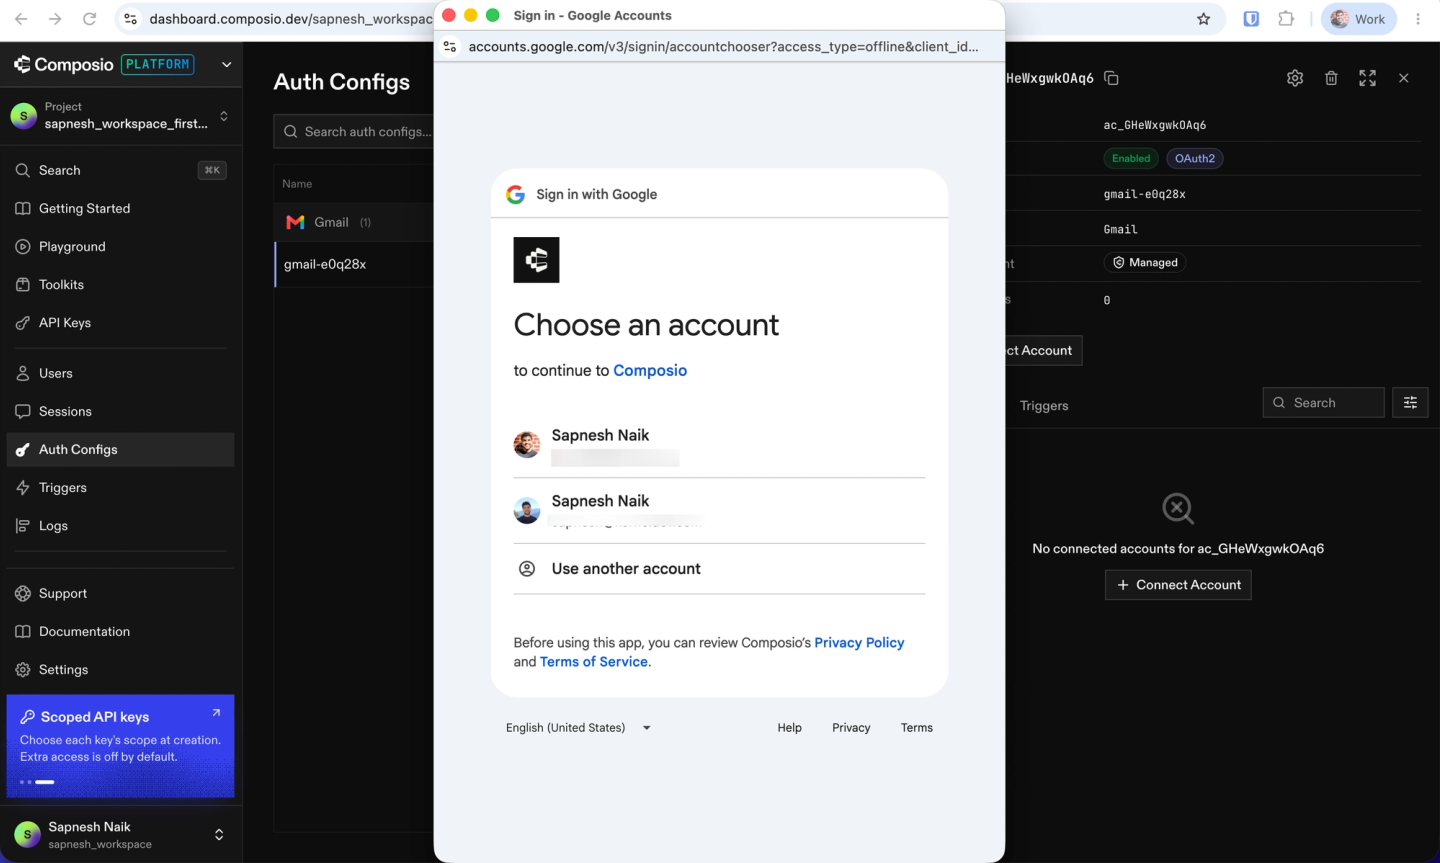Click the Connect Account button
The image size is (1440, 863).
[x=1178, y=585]
